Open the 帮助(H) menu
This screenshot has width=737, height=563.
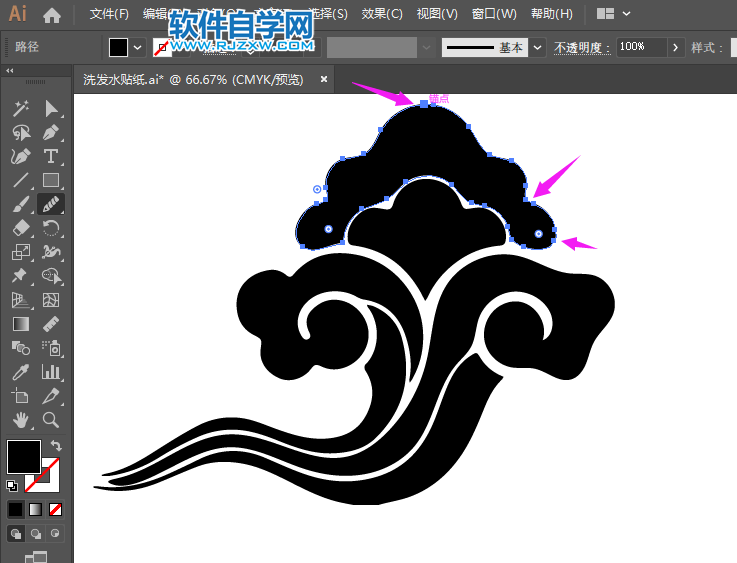tap(552, 14)
